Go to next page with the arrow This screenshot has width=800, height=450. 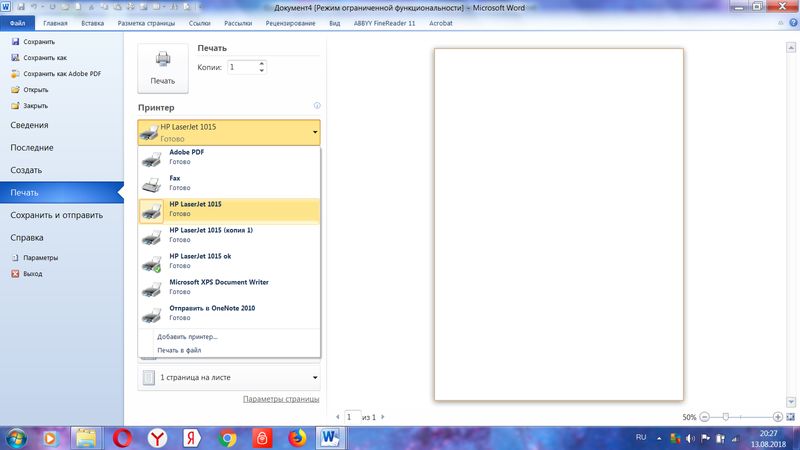coord(384,416)
